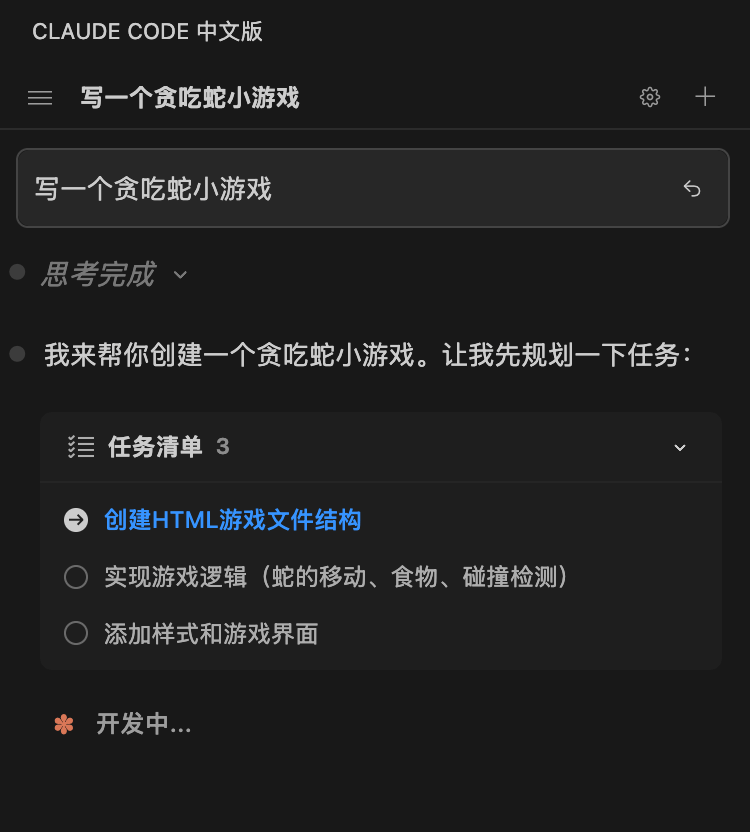Click the CLAUDE CODE 中文版 panel title
Viewport: 750px width, 832px height.
point(147,31)
